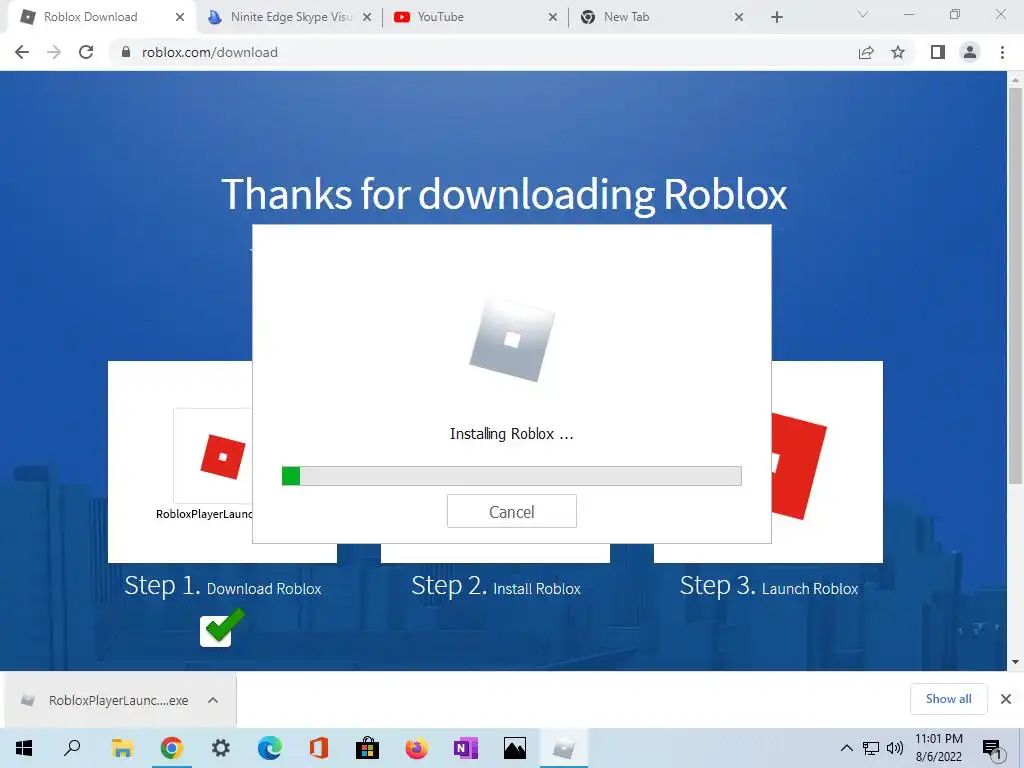Open network status tray icon
The height and width of the screenshot is (768, 1024).
pyautogui.click(x=871, y=748)
